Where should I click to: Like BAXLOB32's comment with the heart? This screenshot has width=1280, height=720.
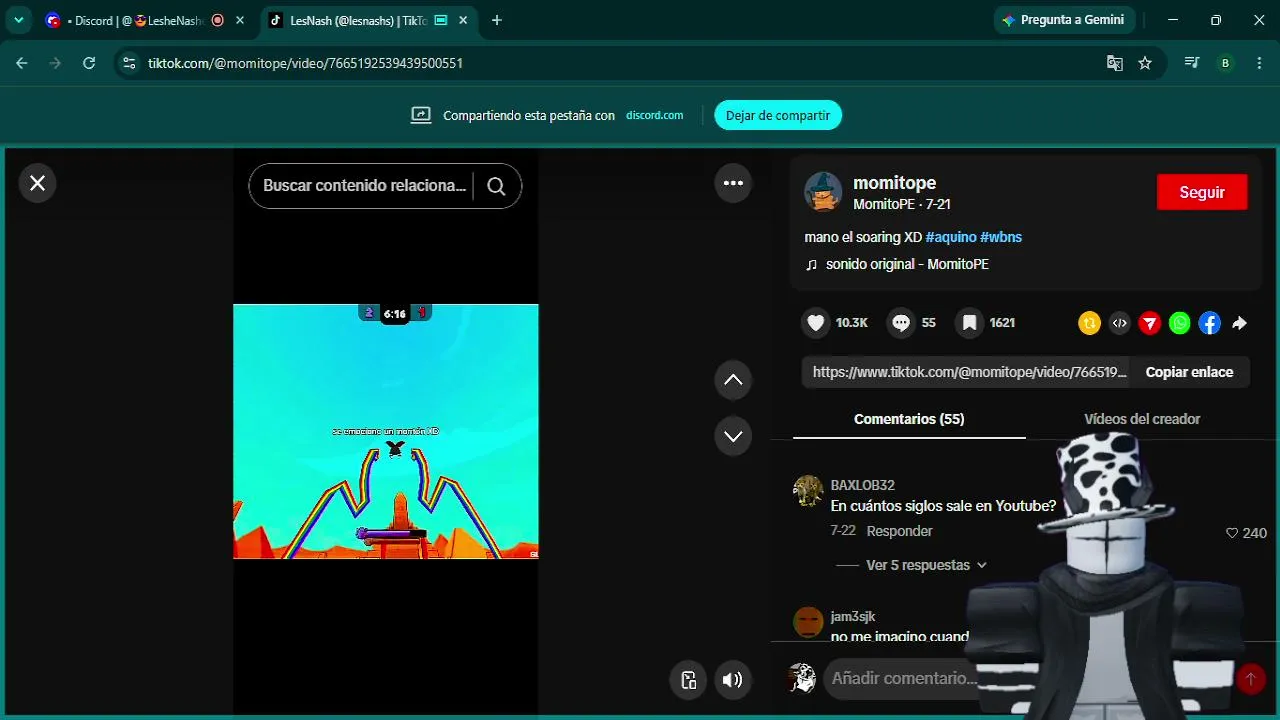click(1232, 533)
